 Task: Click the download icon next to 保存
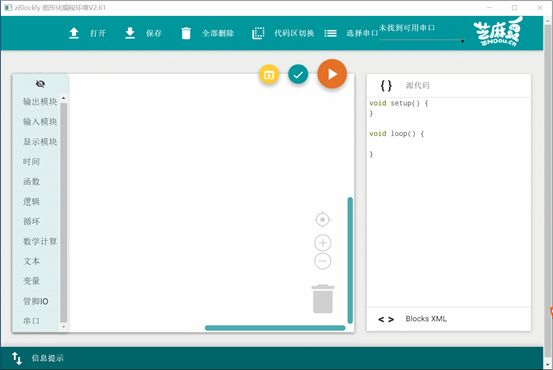coord(130,33)
